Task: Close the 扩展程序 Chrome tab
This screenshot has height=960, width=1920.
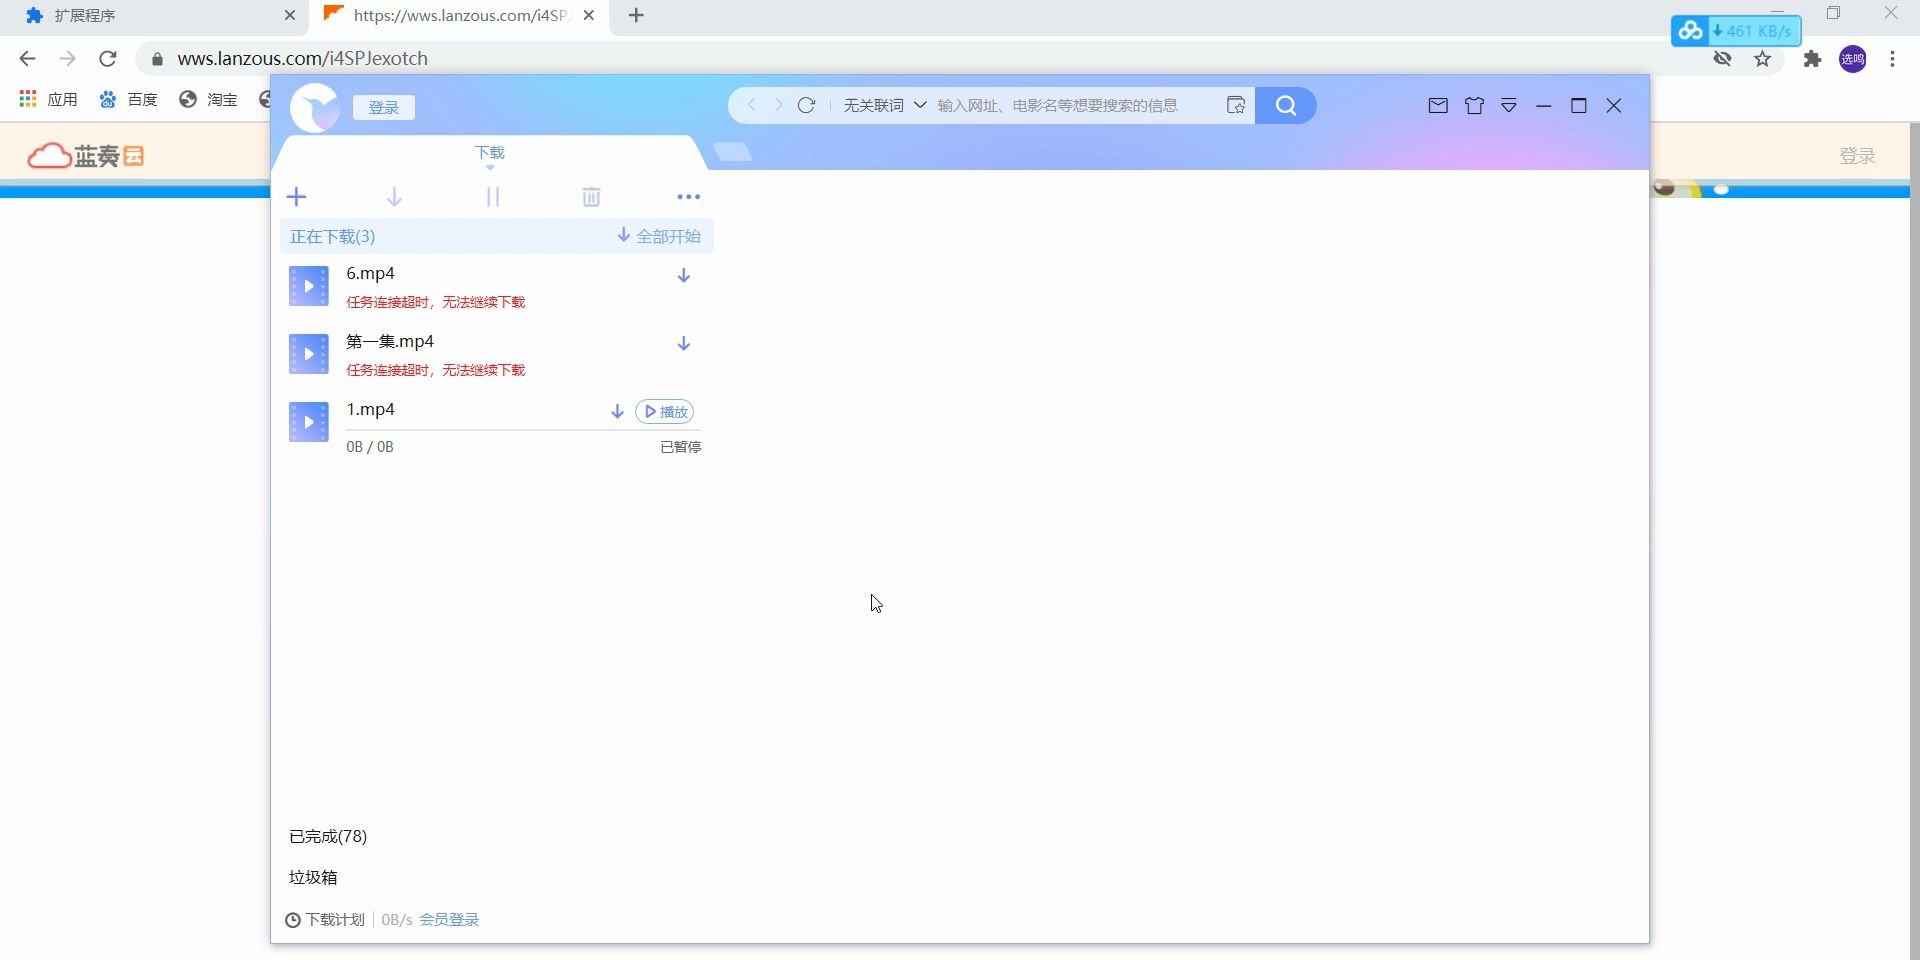Action: tap(290, 16)
